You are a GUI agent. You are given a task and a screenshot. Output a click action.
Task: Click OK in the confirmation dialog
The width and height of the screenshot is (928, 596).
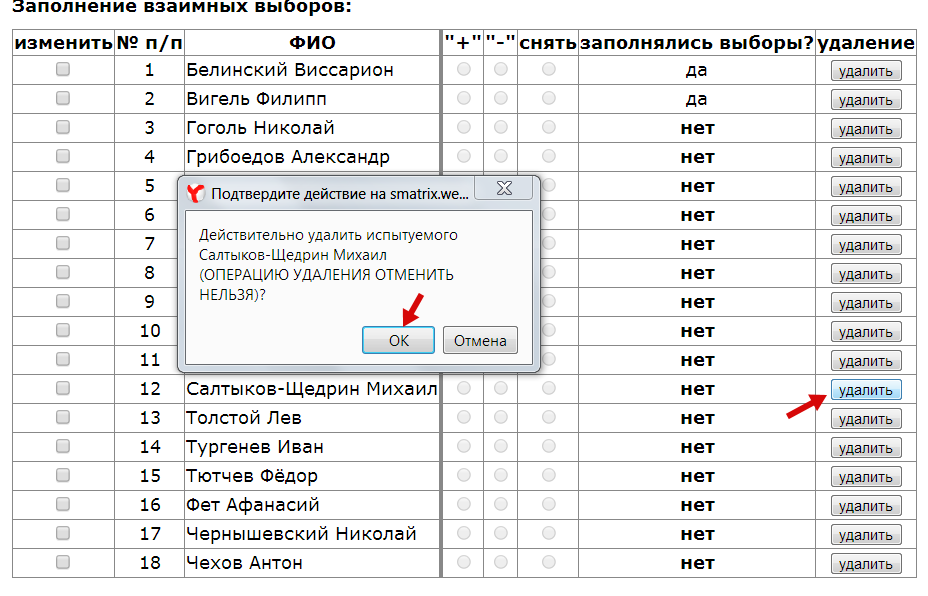(x=398, y=340)
